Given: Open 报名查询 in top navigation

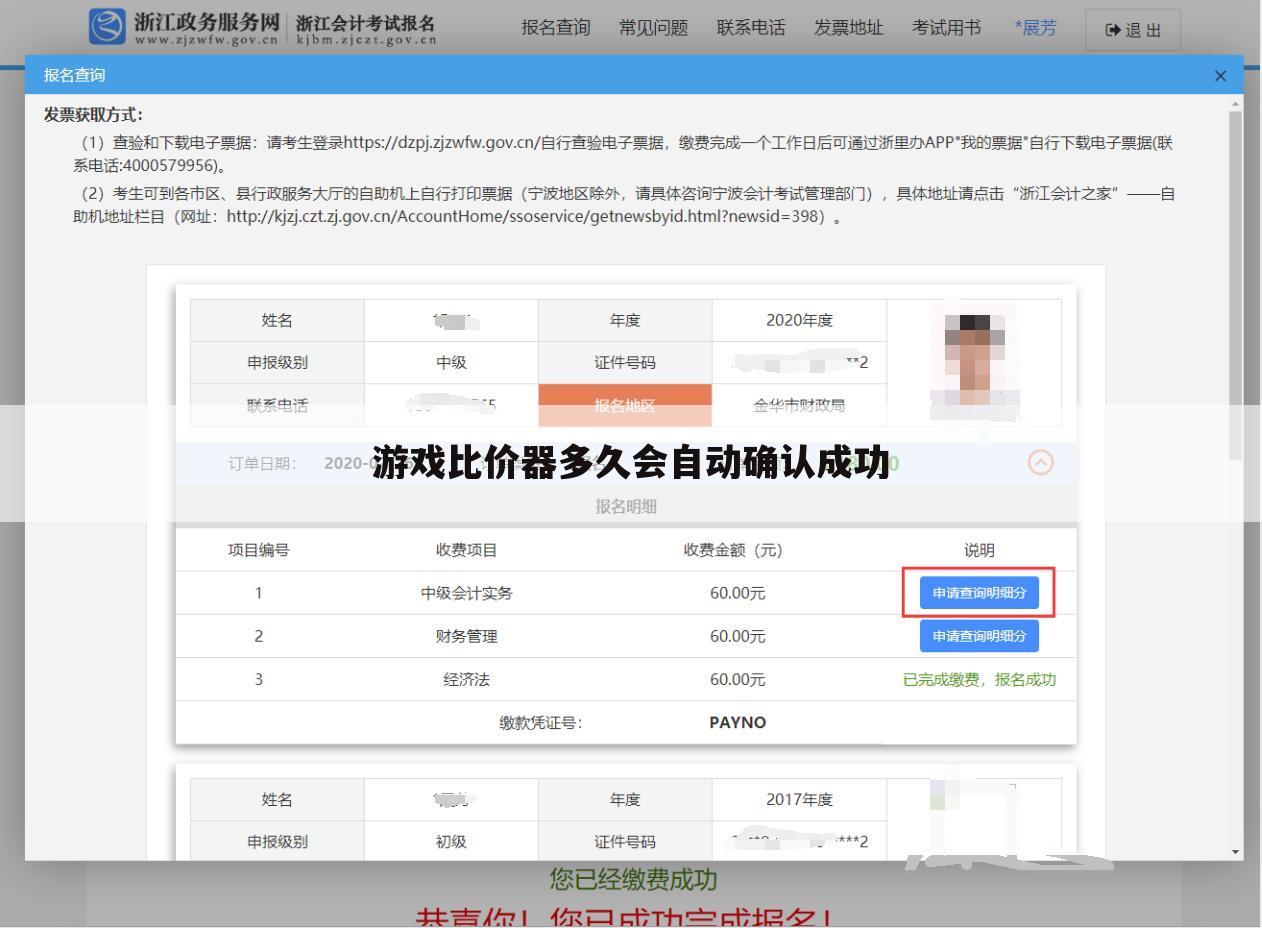Looking at the screenshot, I should click(556, 28).
